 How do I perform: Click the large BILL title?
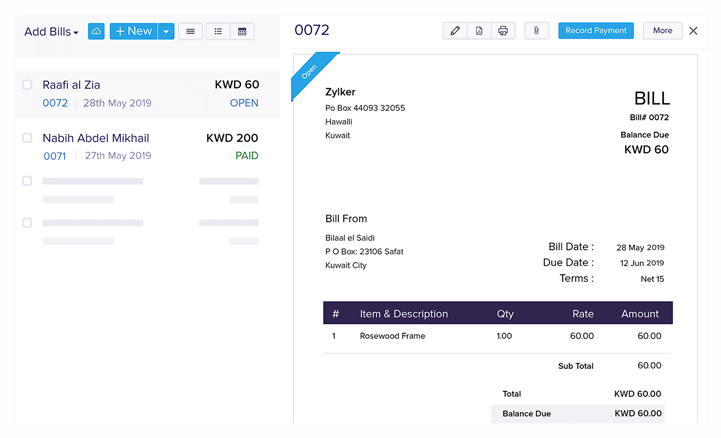(x=652, y=98)
